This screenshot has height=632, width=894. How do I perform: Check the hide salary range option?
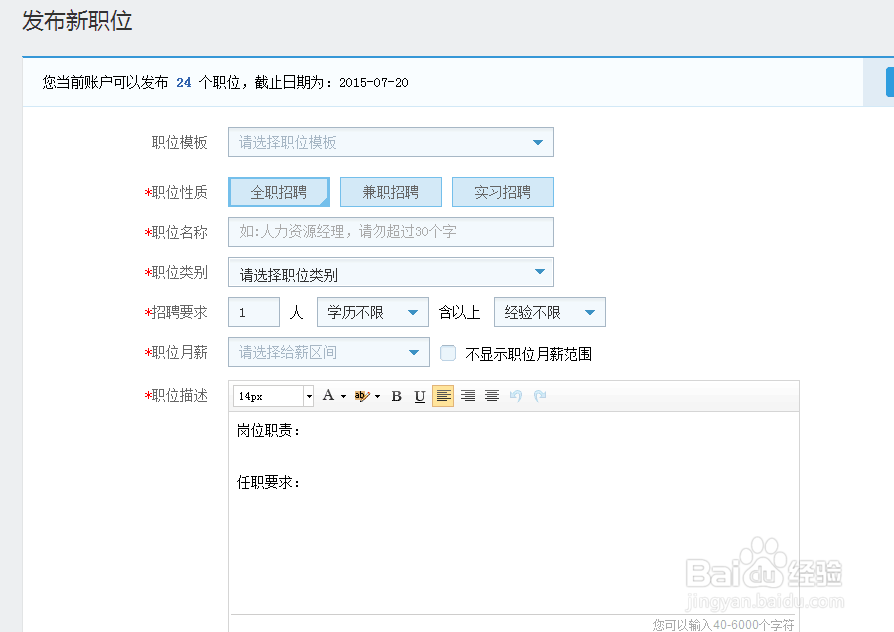(x=447, y=352)
